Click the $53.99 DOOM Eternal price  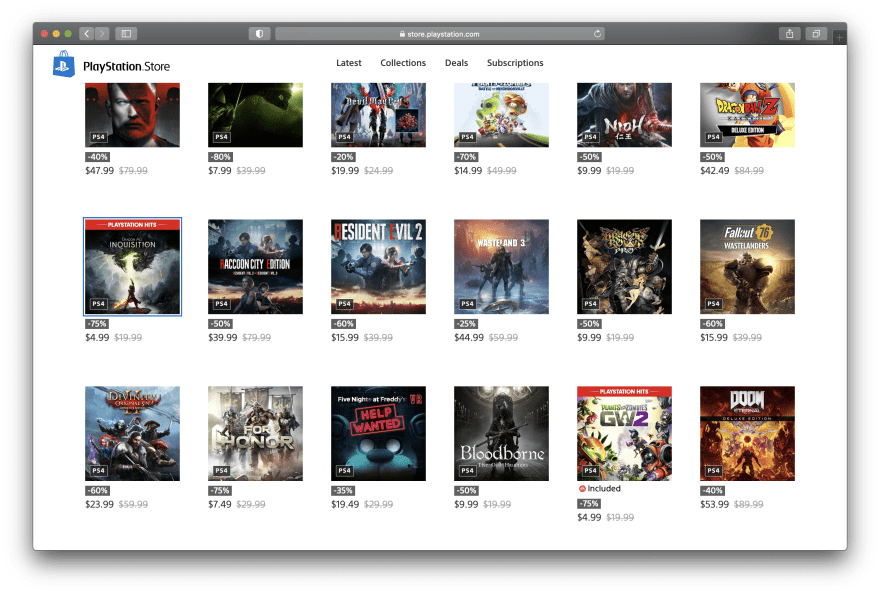point(714,504)
